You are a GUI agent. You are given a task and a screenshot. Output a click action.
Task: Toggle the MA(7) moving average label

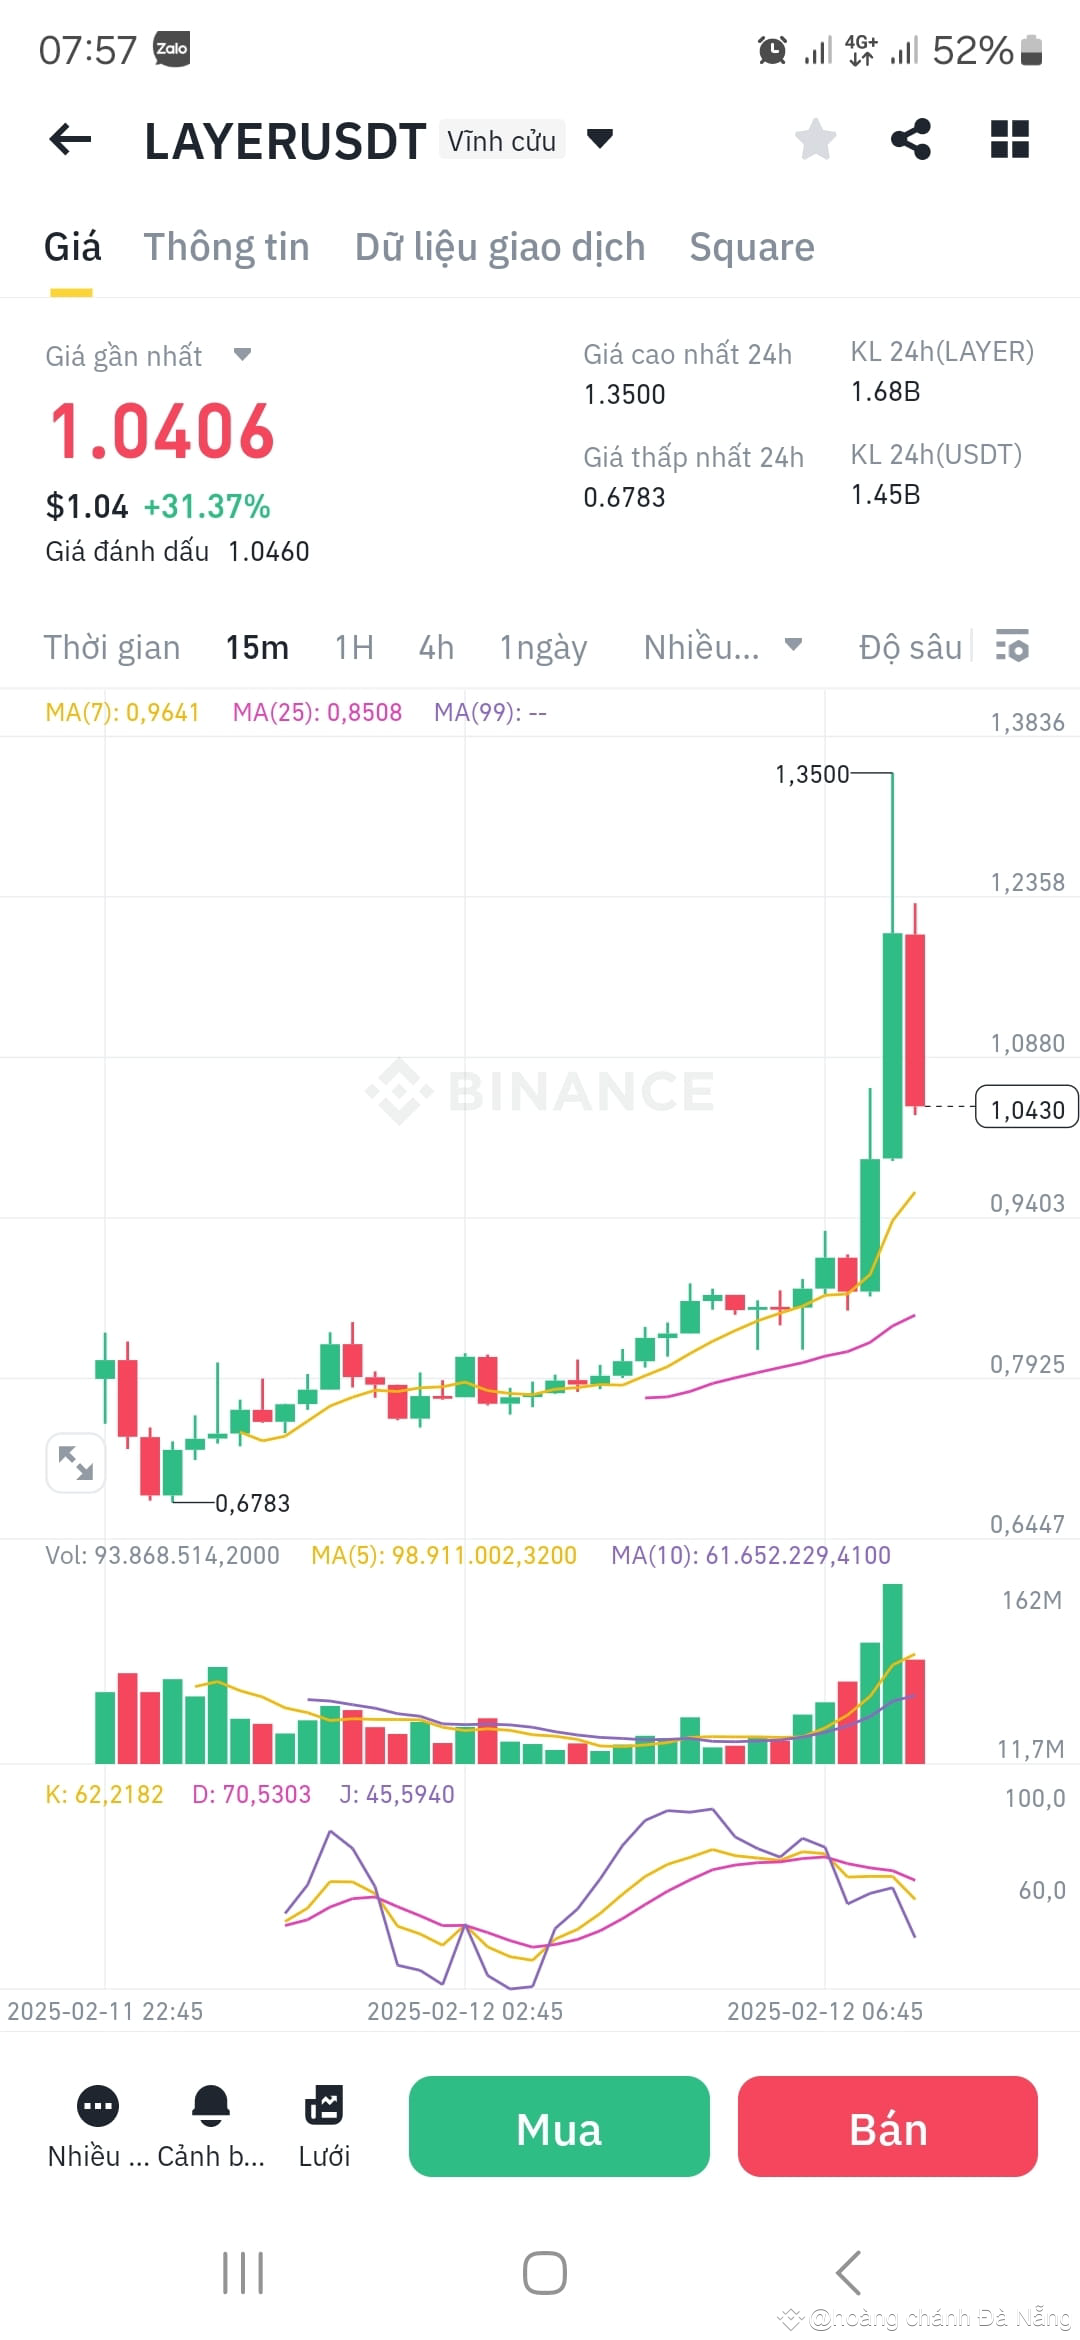(x=120, y=712)
